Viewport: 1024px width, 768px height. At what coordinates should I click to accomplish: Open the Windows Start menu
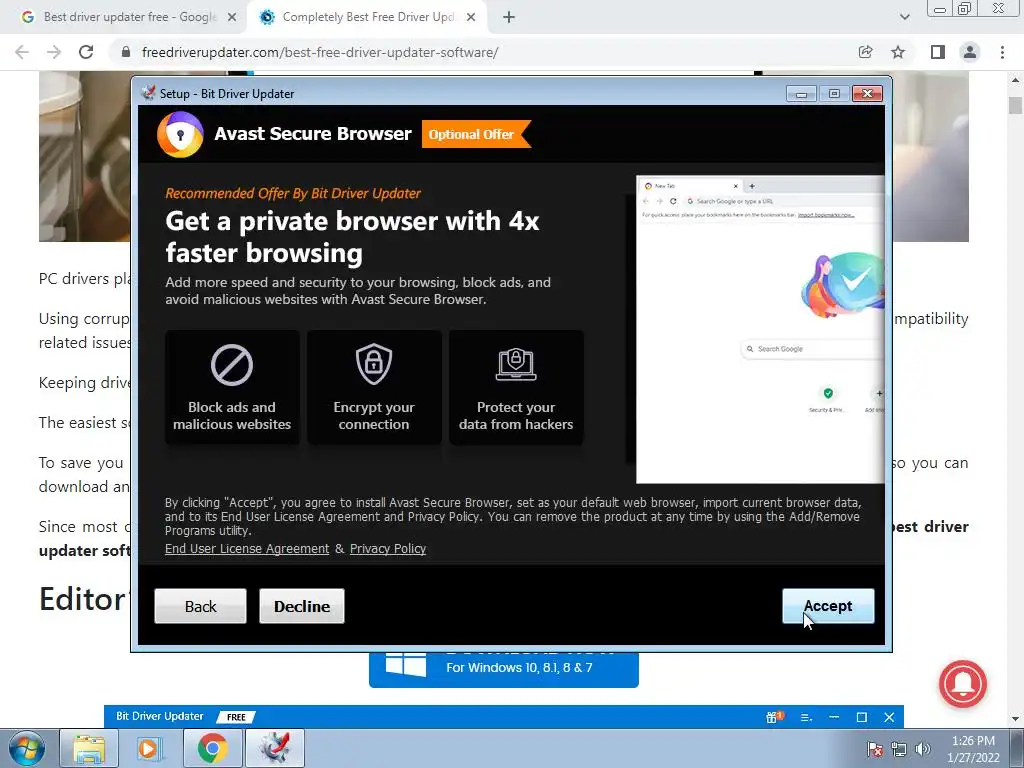coord(26,748)
